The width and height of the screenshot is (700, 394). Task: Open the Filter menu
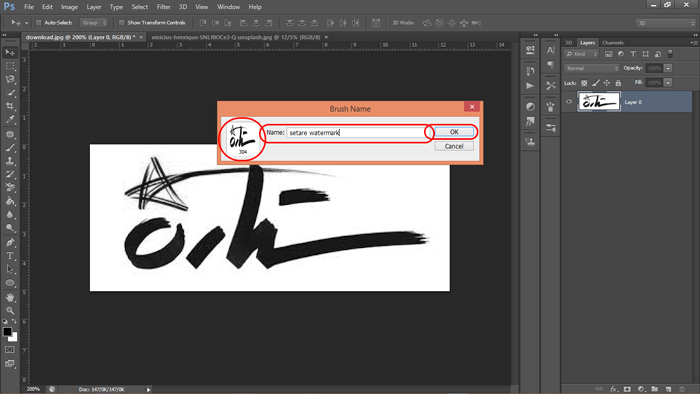point(163,7)
